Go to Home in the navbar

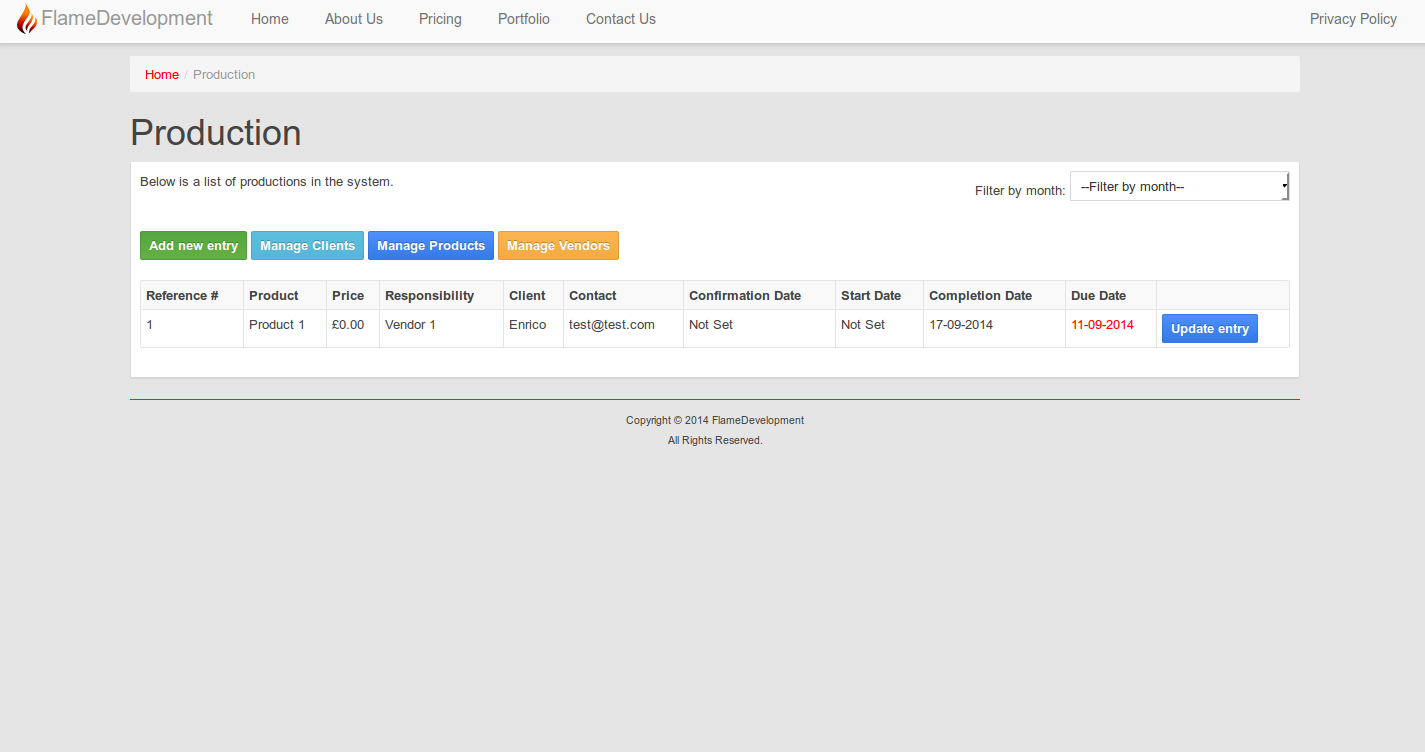point(270,19)
